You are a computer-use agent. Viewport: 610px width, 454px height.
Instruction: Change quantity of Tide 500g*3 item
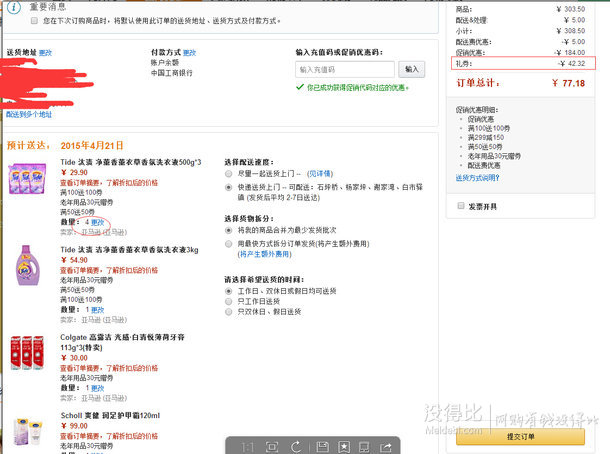[x=95, y=222]
